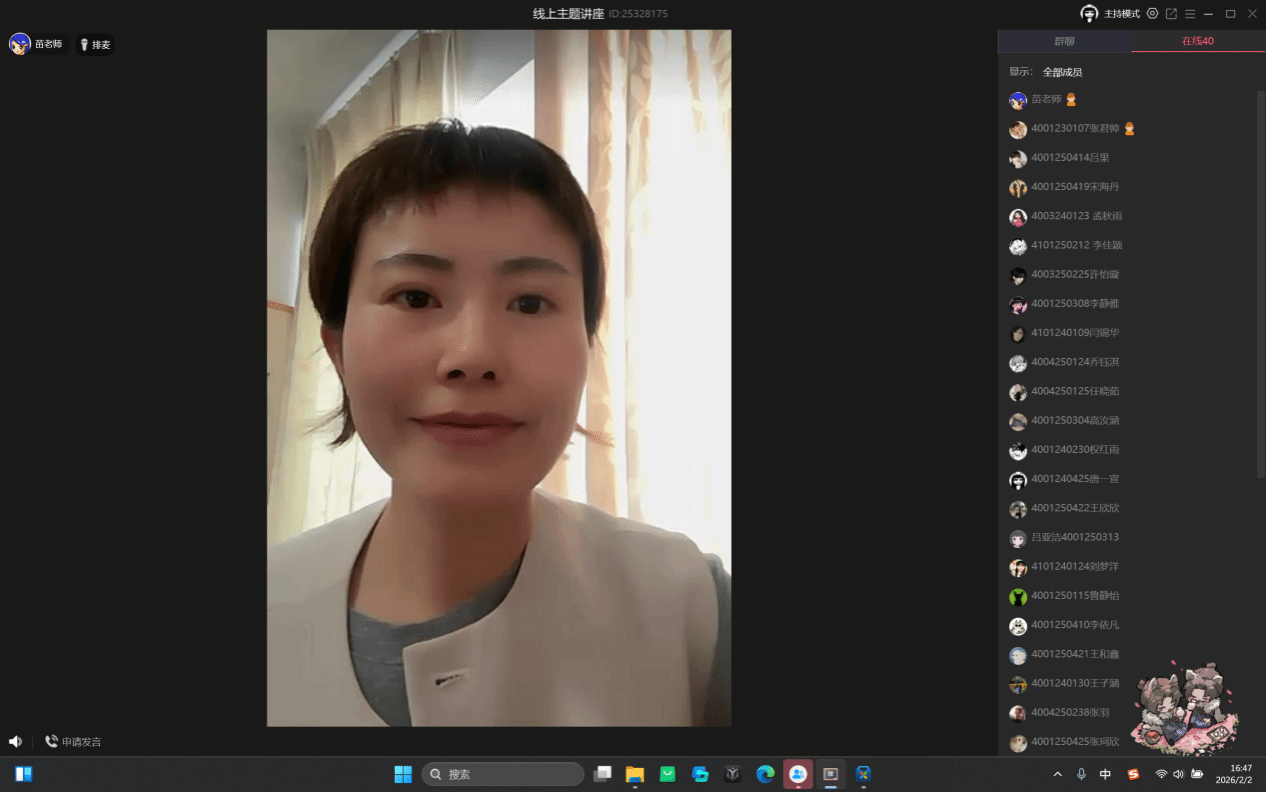Open the hamburger menu in title bar
Screen dimensions: 1266x792
point(1190,14)
